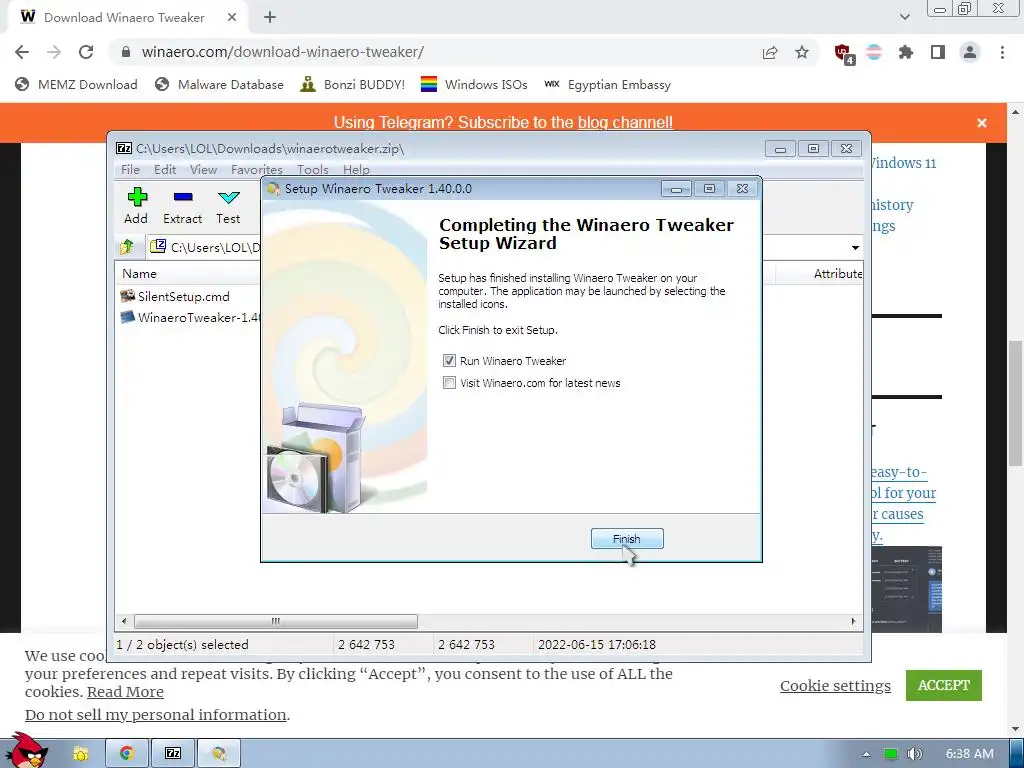Click the 7-Zip horizontal scrollbar thumb
Screen dimensions: 1024x768
point(276,621)
